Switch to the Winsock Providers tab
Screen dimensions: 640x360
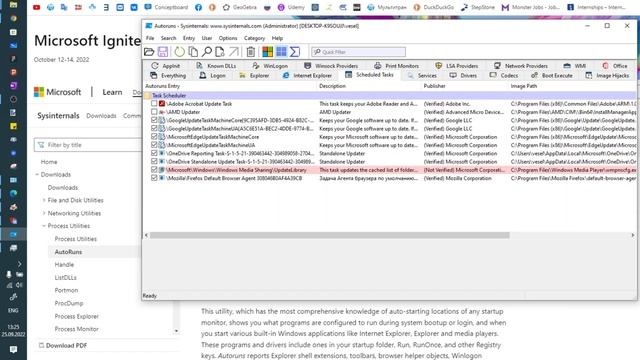[331, 66]
